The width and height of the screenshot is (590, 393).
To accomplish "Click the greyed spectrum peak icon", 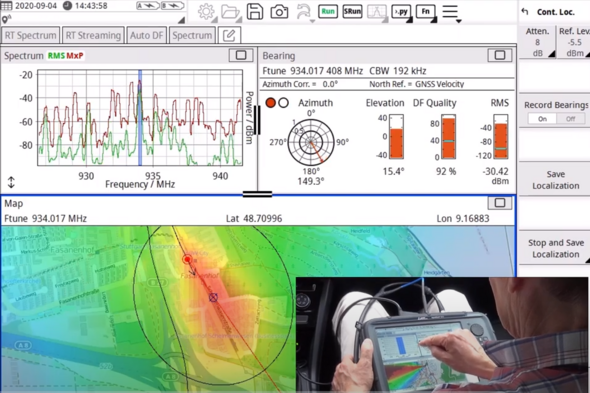I will coord(377,12).
